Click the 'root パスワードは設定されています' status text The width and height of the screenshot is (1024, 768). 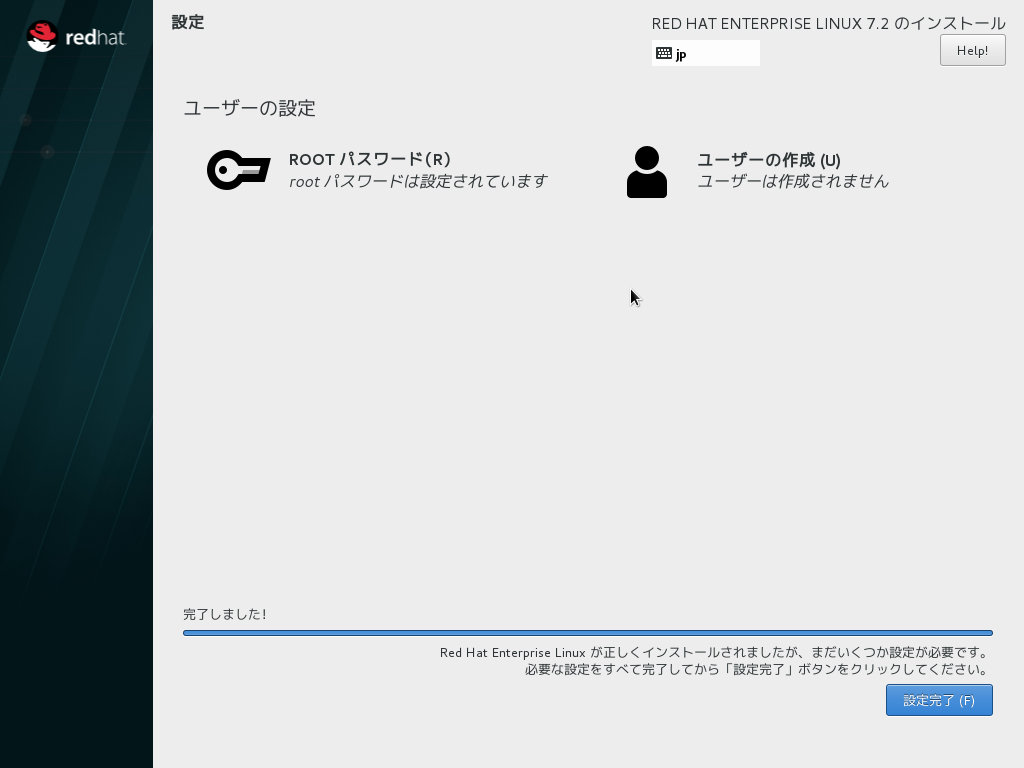point(418,182)
